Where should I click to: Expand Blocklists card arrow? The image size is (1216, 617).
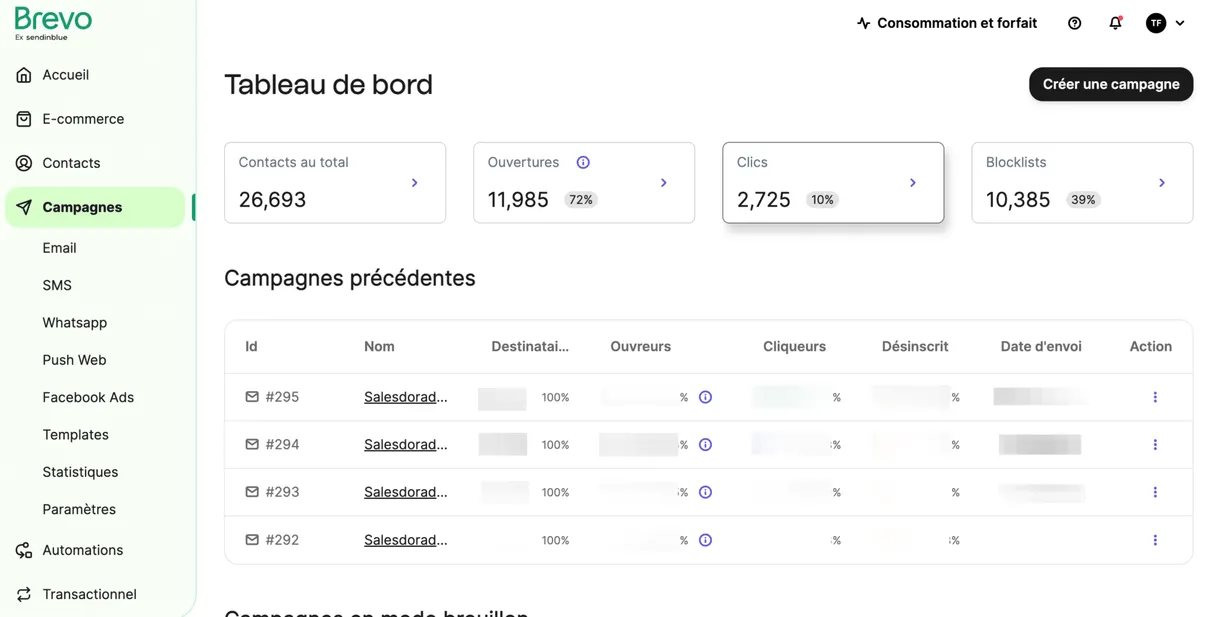[1162, 183]
